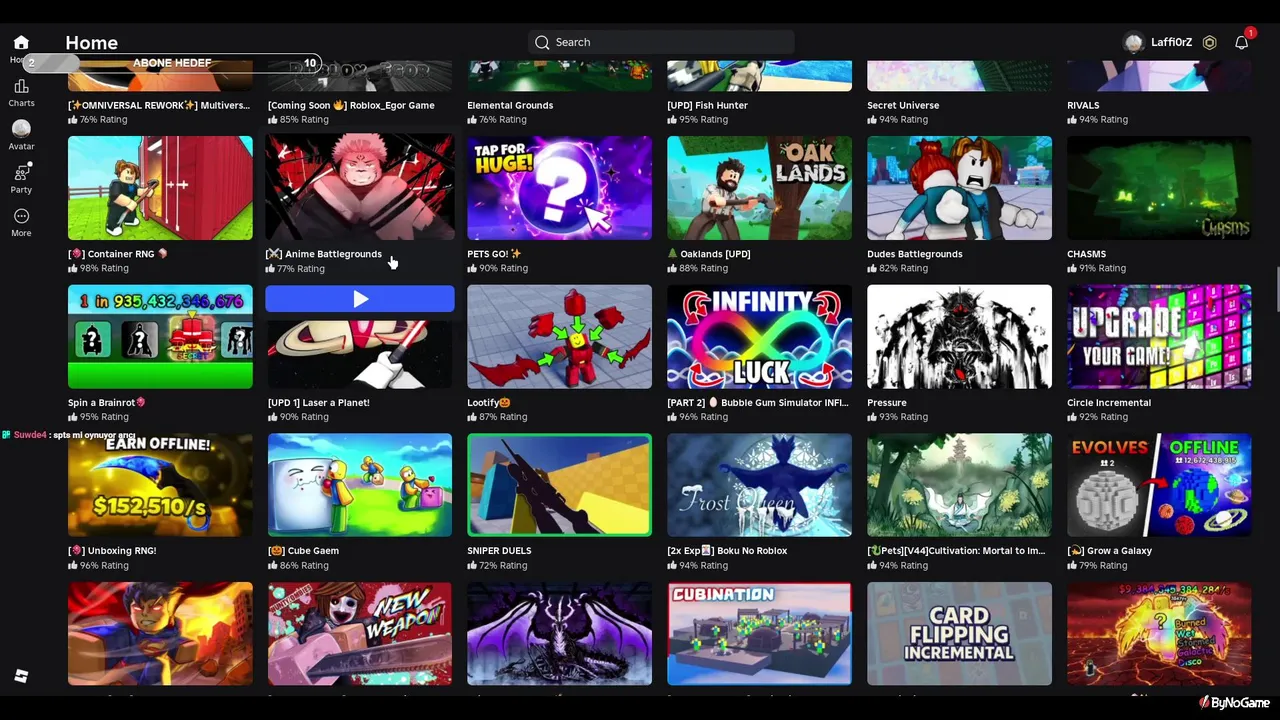Click the LaffiOrZ username
Viewport: 1280px width, 720px height.
(x=1171, y=43)
